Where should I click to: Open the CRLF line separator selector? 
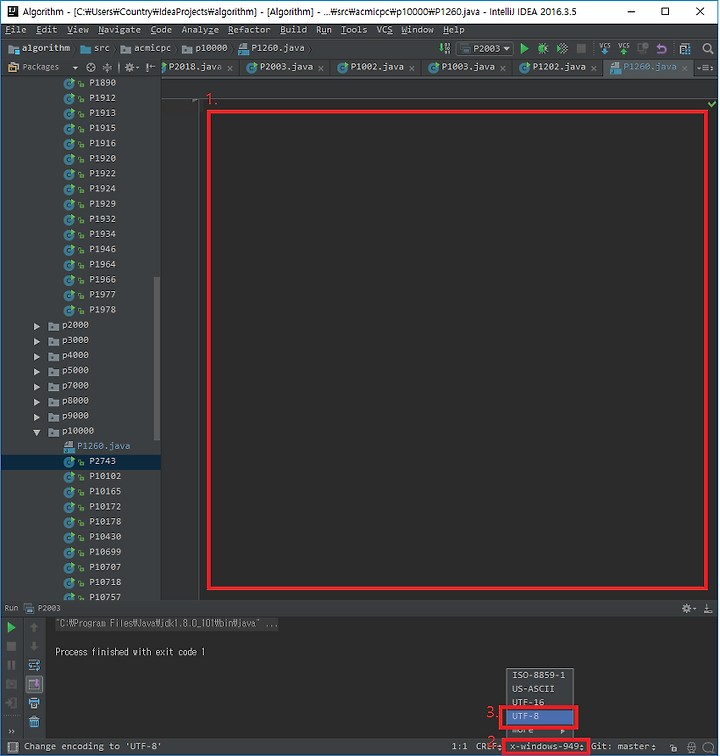coord(489,747)
